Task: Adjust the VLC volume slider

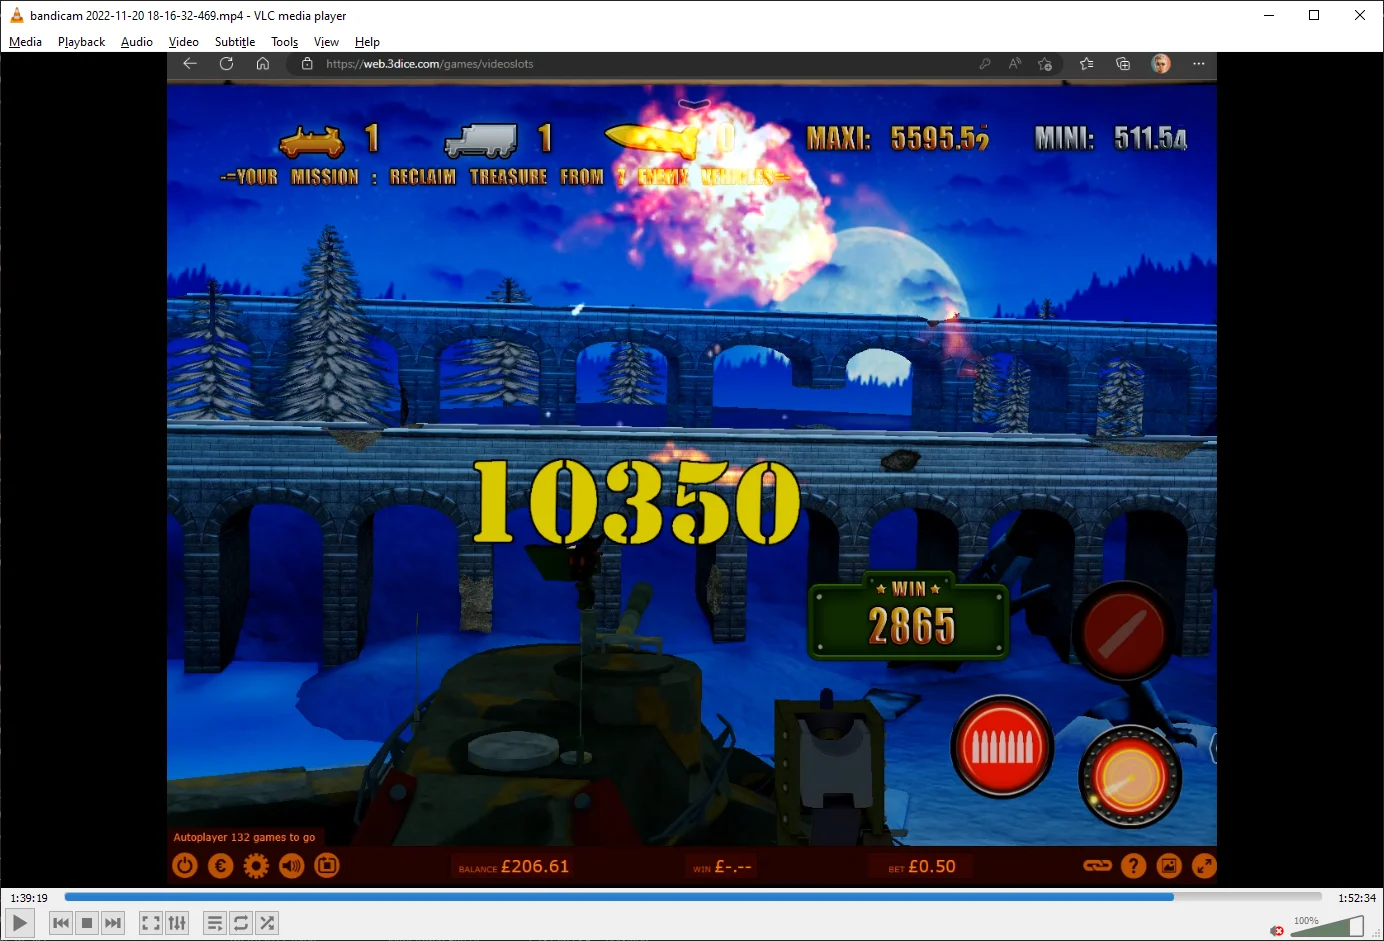Action: coord(1327,926)
